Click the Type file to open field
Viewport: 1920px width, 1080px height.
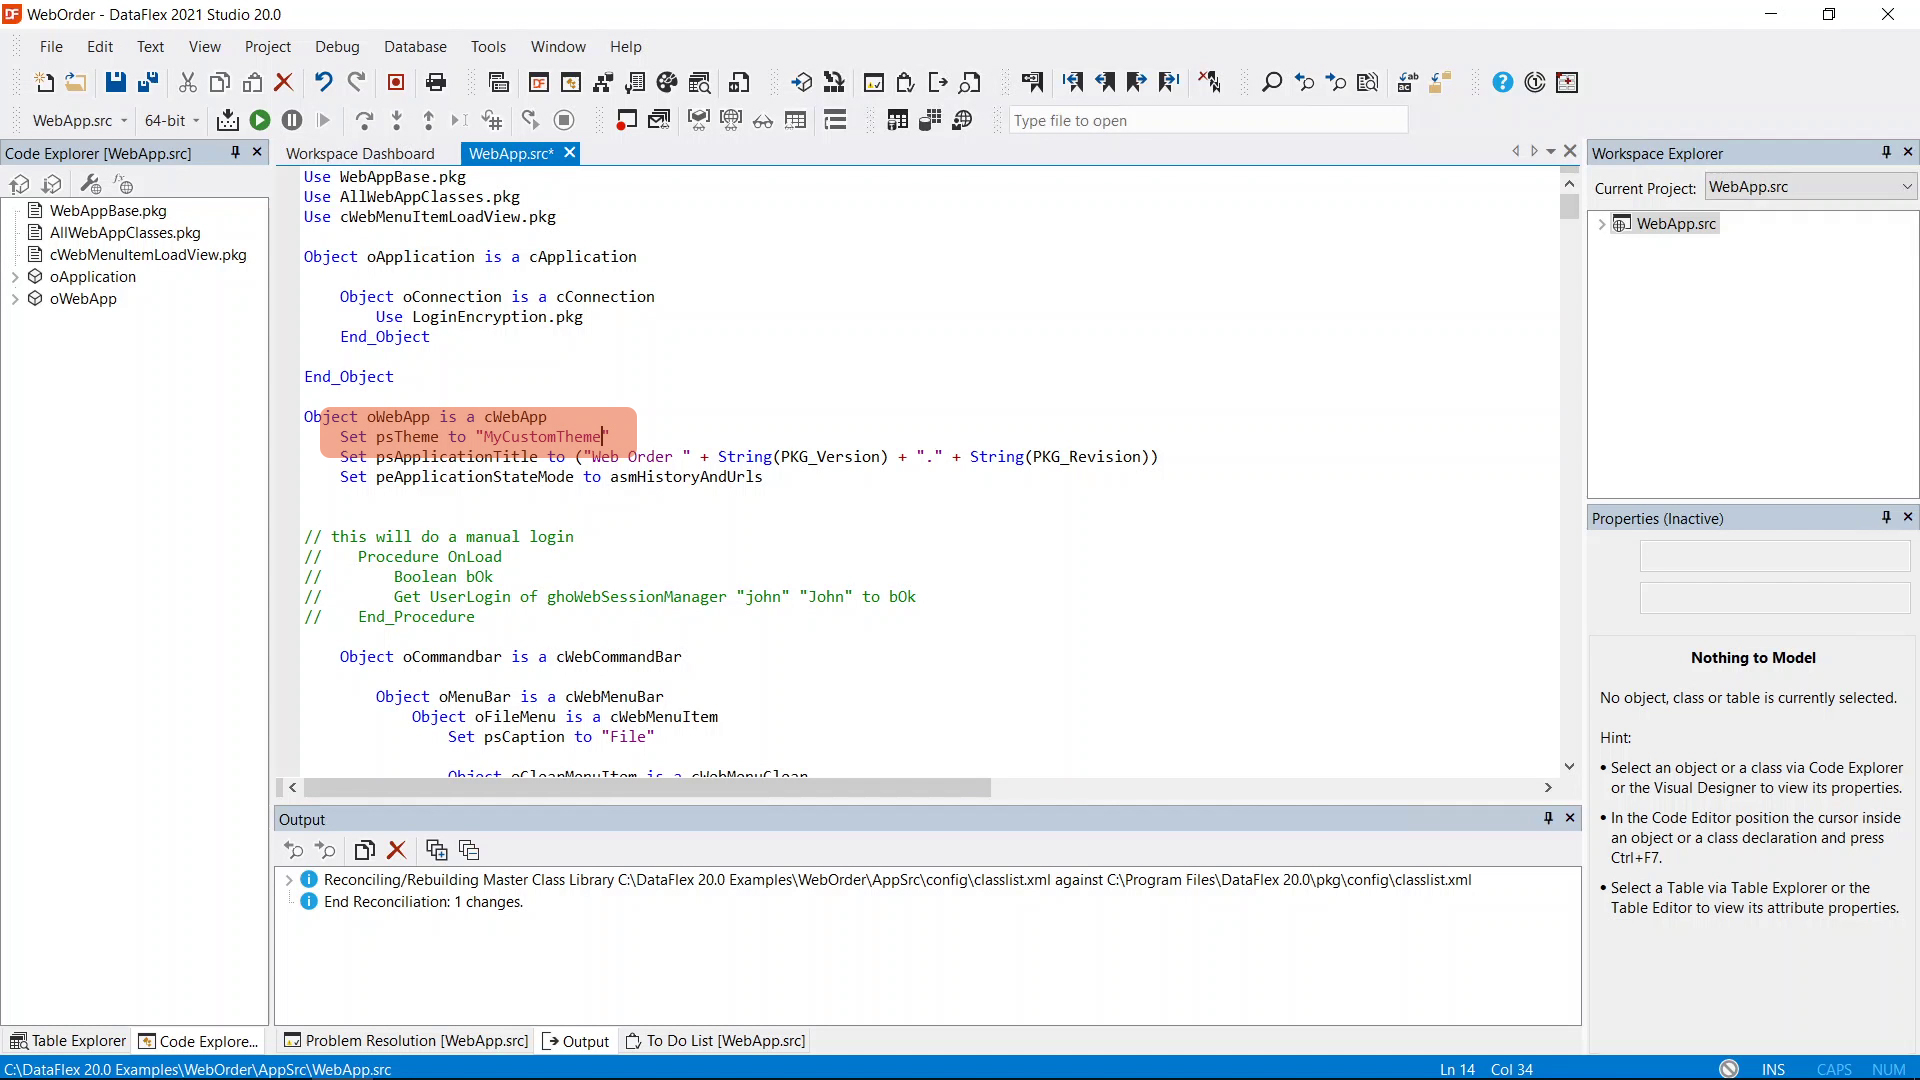(1208, 120)
